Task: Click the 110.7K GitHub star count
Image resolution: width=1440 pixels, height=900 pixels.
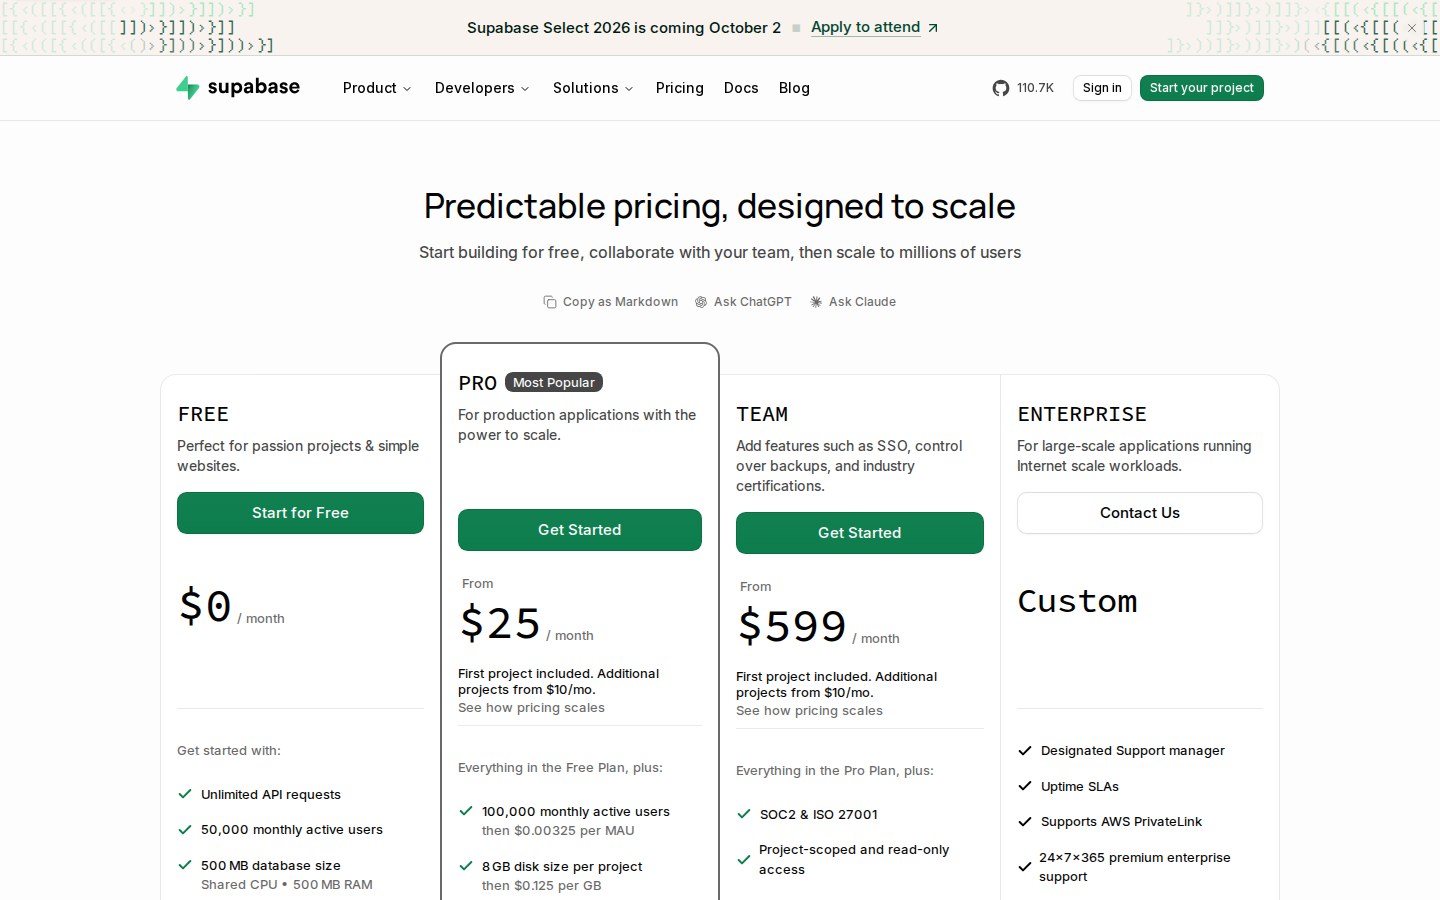Action: [x=1035, y=88]
